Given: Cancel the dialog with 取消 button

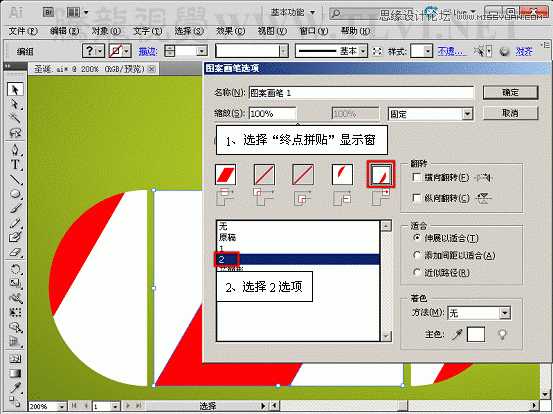Looking at the screenshot, I should (x=510, y=114).
